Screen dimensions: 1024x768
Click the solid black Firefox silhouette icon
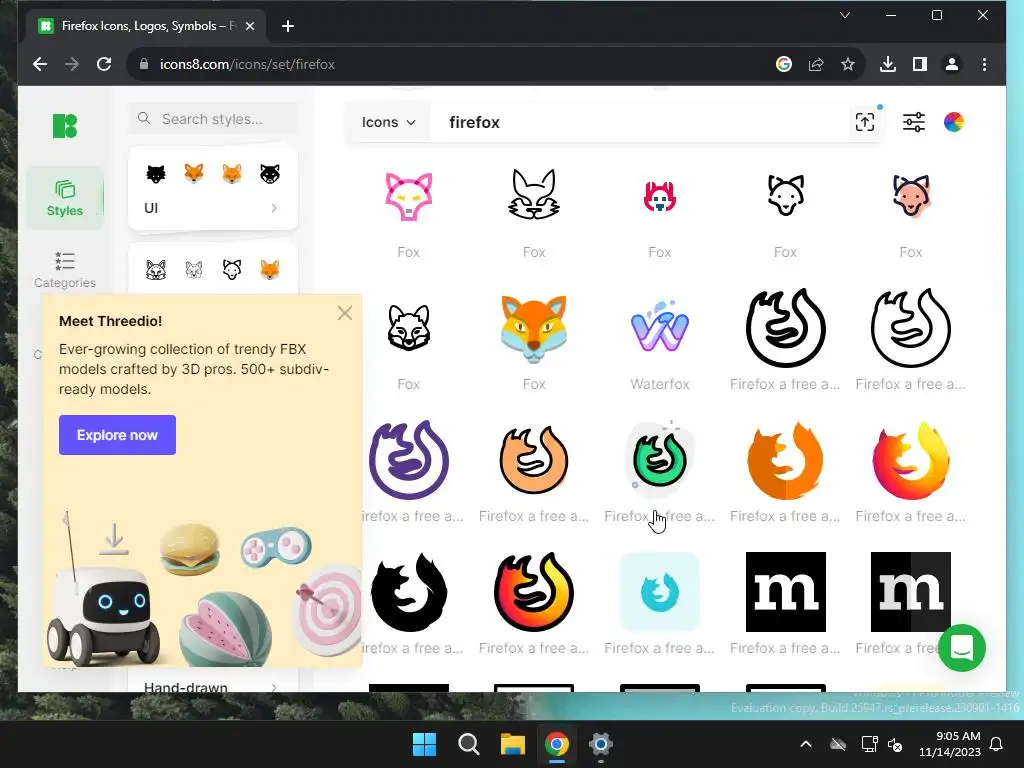tap(409, 592)
